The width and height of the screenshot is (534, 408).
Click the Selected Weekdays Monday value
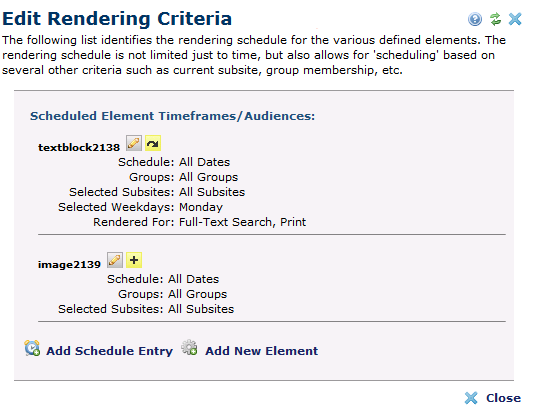click(x=201, y=207)
